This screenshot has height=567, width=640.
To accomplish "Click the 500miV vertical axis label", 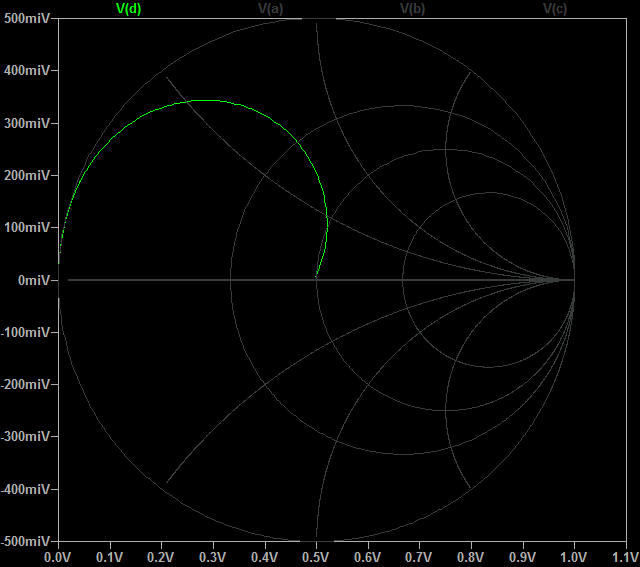I will [x=27, y=18].
